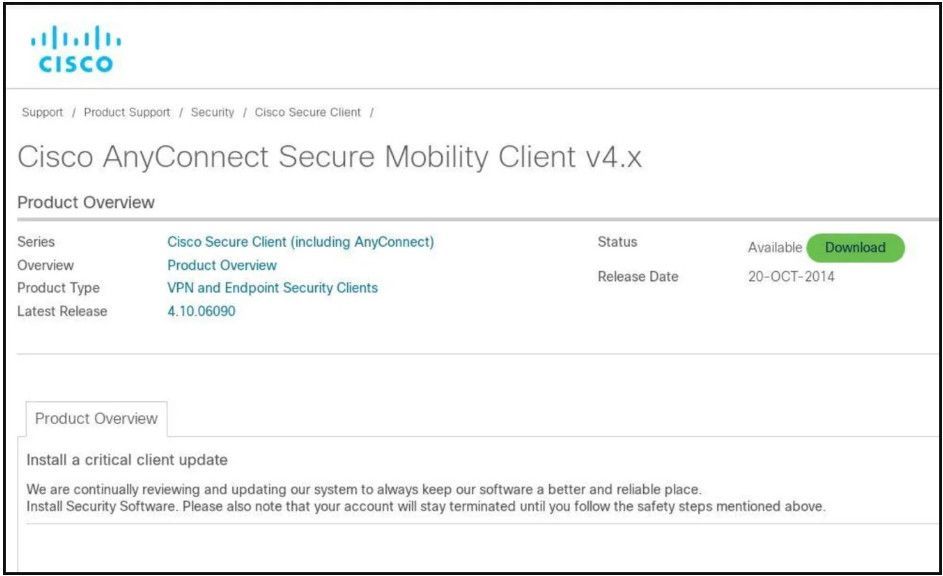The height and width of the screenshot is (576, 943).
Task: Click the green Download button
Action: pyautogui.click(x=855, y=248)
